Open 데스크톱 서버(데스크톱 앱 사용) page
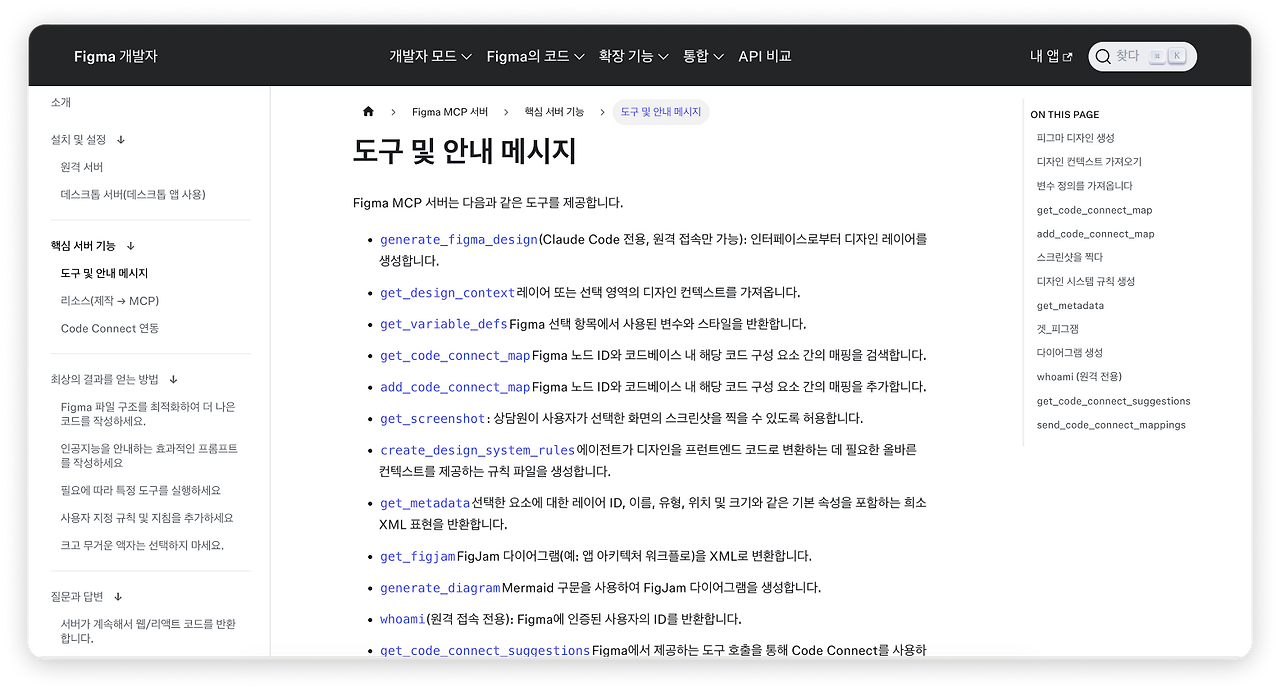Image resolution: width=1280 pixels, height=691 pixels. [x=133, y=195]
